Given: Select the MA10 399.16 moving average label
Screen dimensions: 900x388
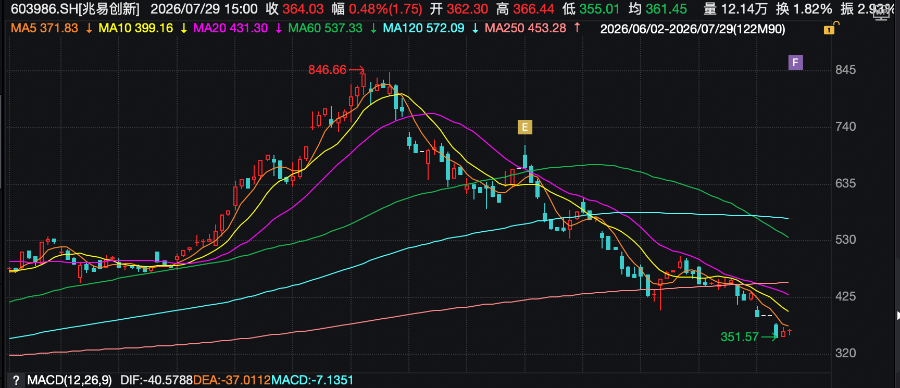Looking at the screenshot, I should pos(135,28).
